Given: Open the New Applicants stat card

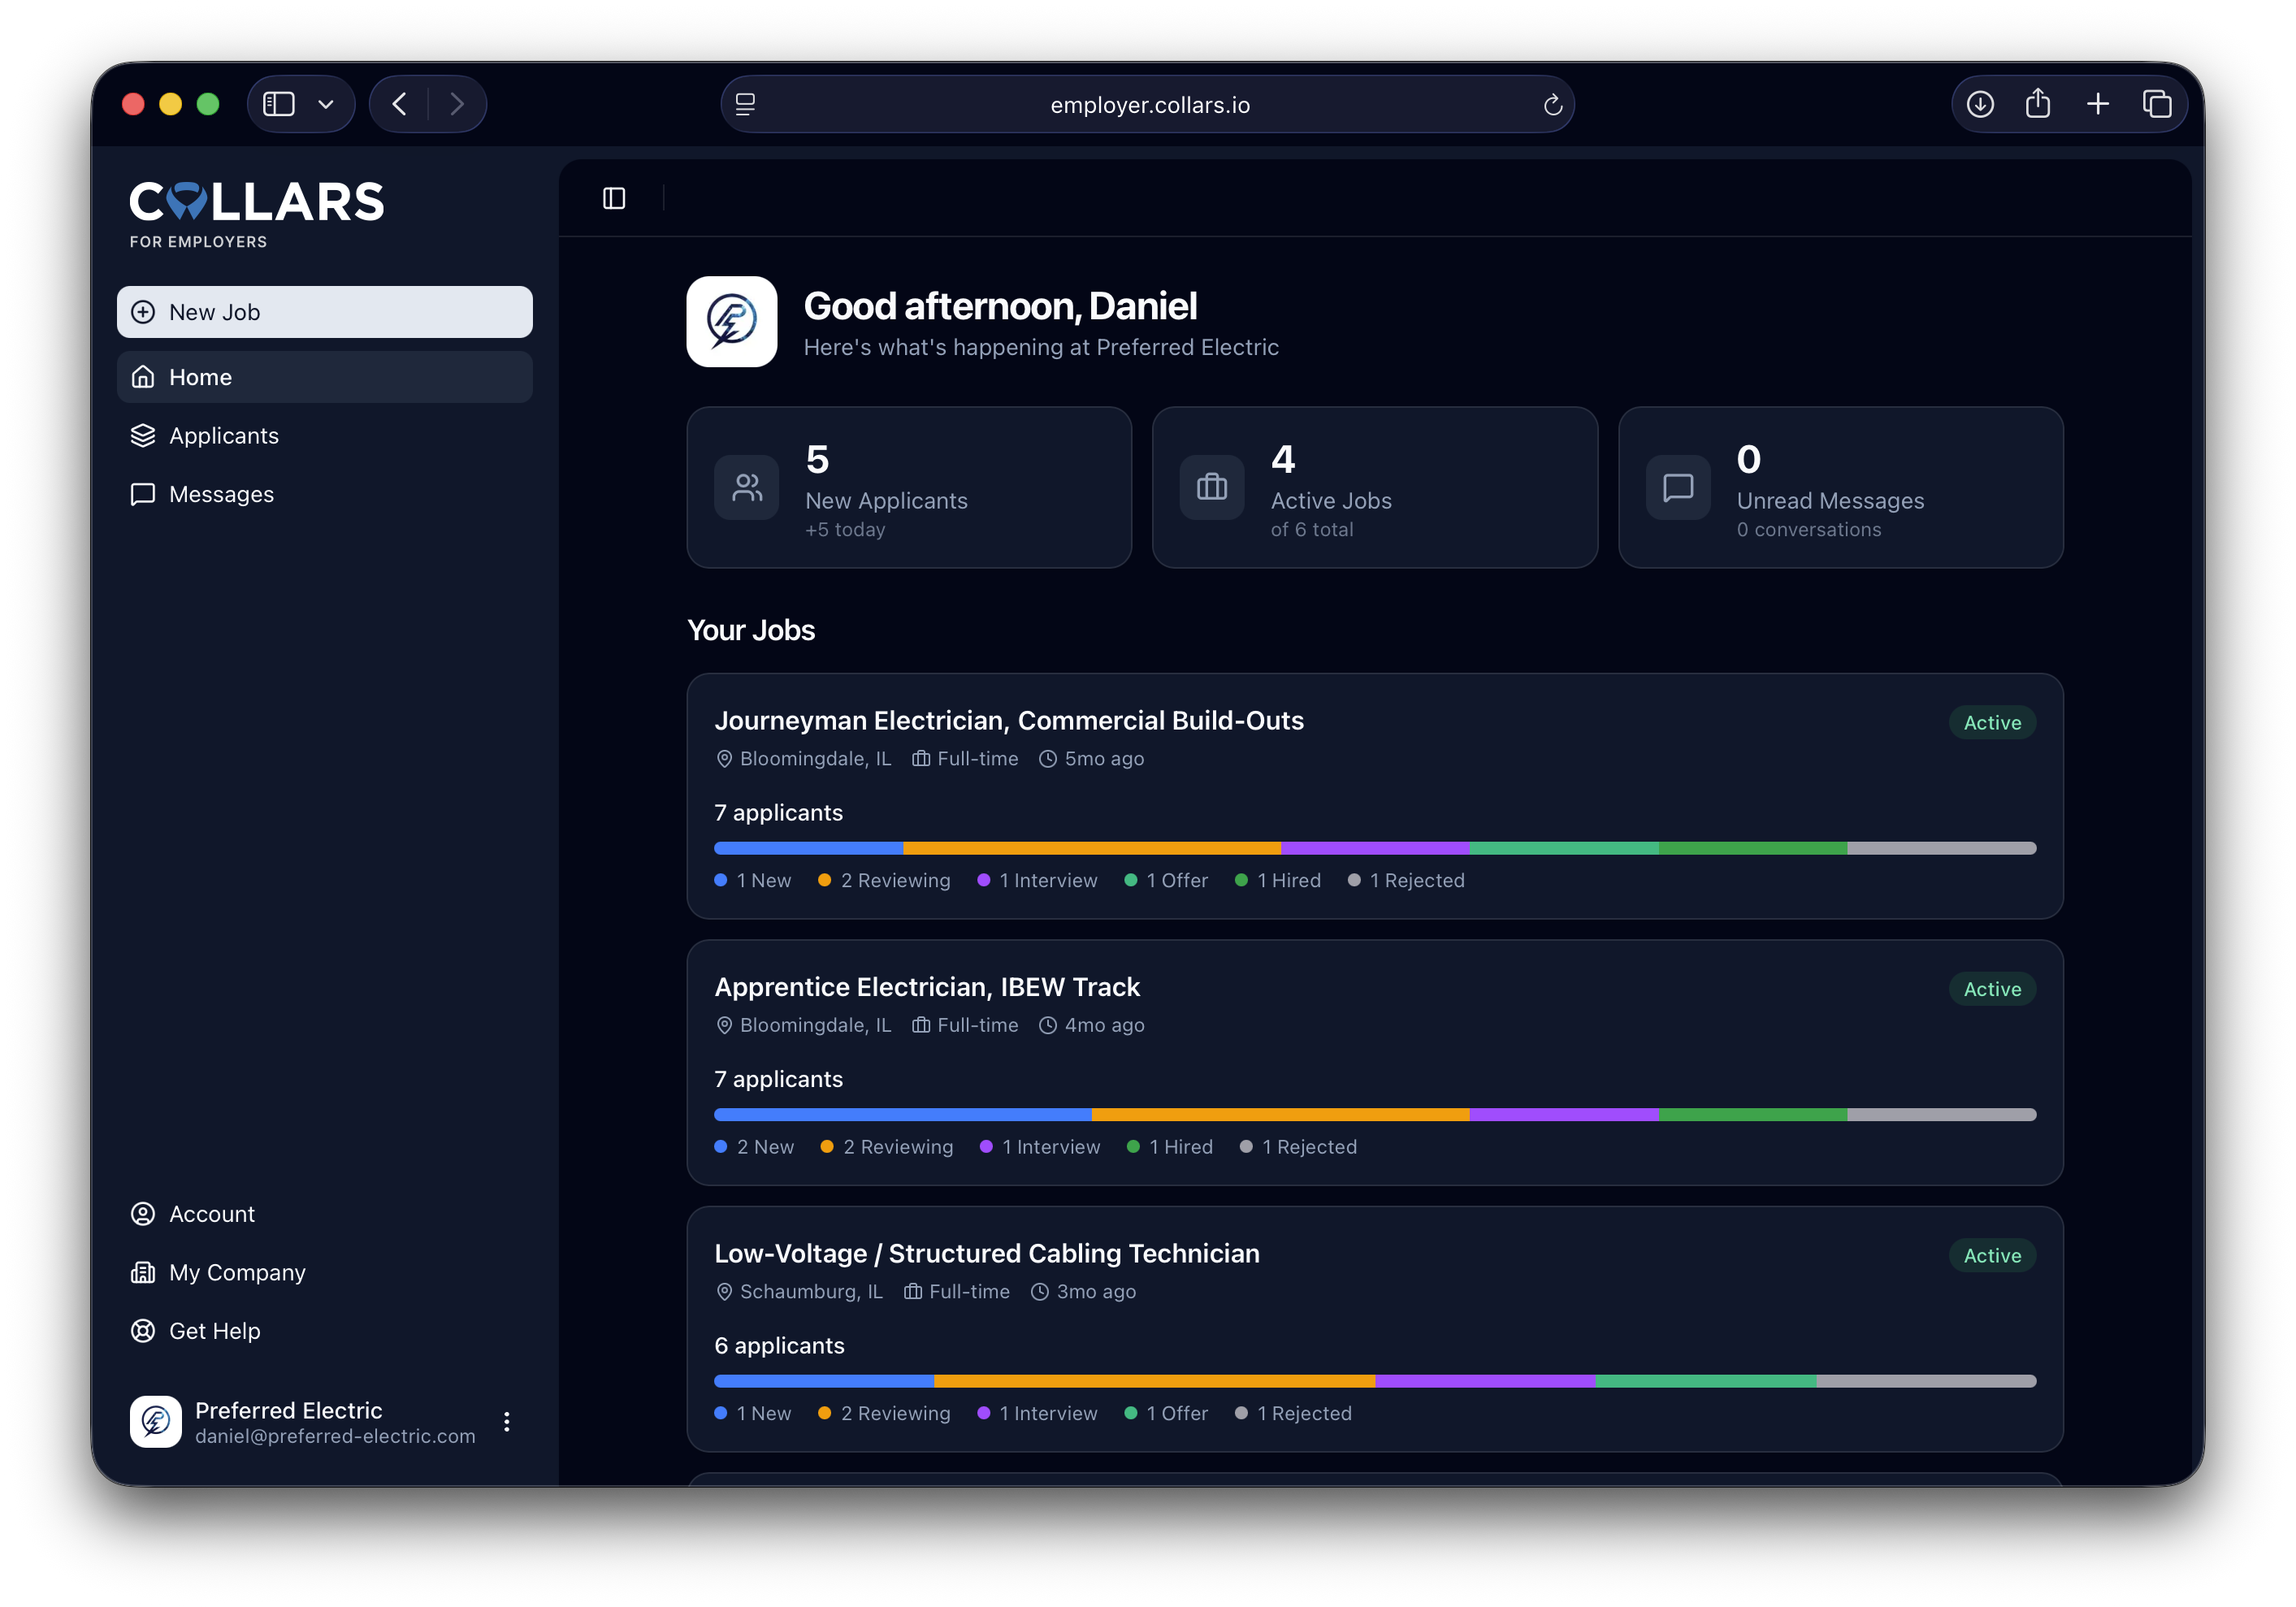Looking at the screenshot, I should click(909, 488).
